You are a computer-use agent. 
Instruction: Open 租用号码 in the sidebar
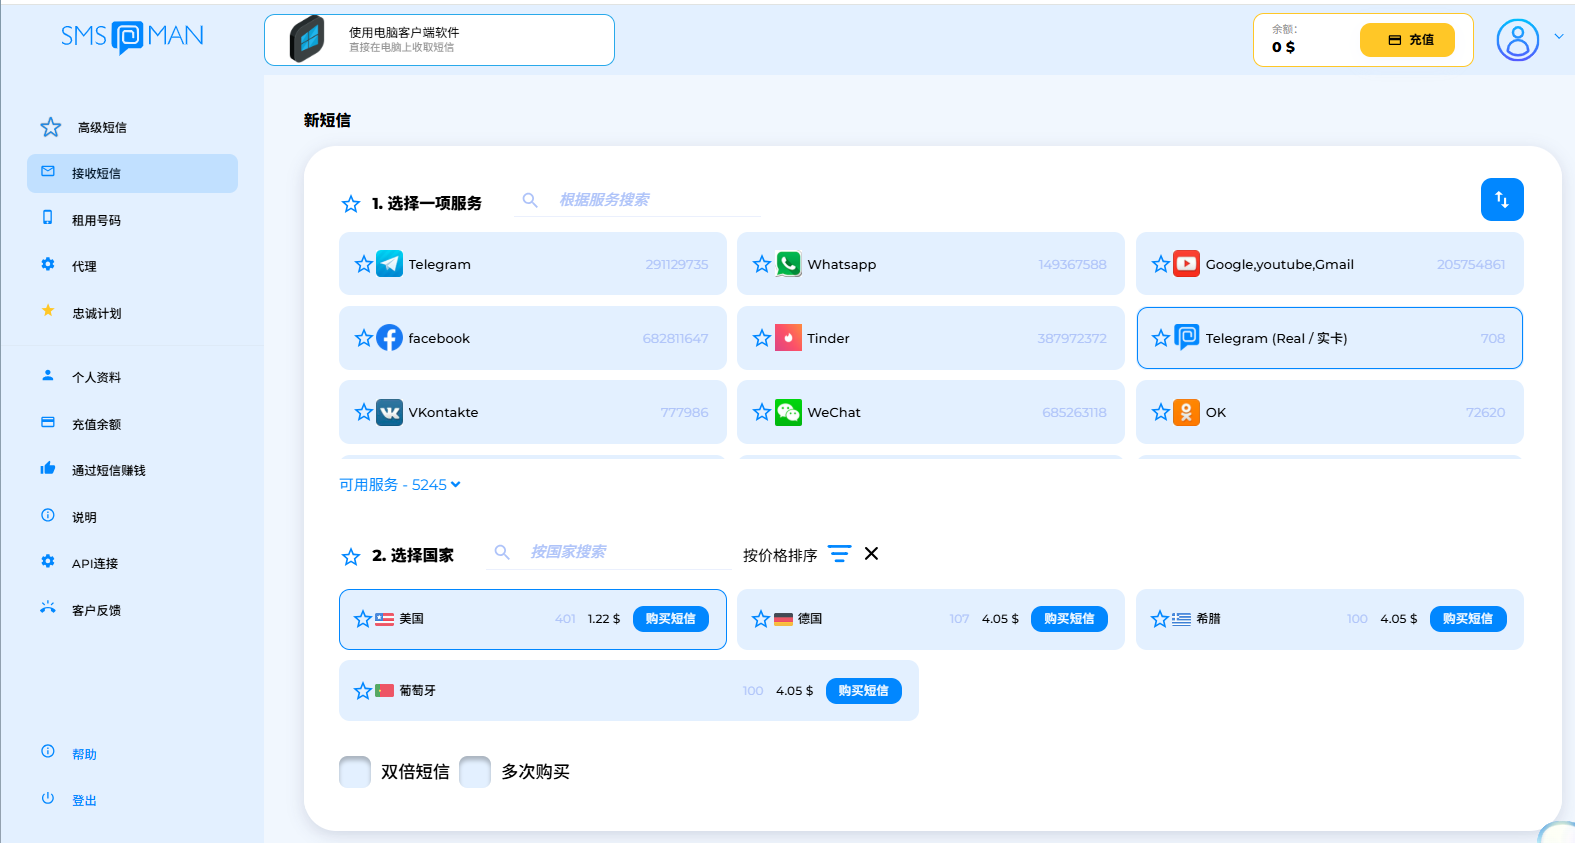tap(96, 220)
